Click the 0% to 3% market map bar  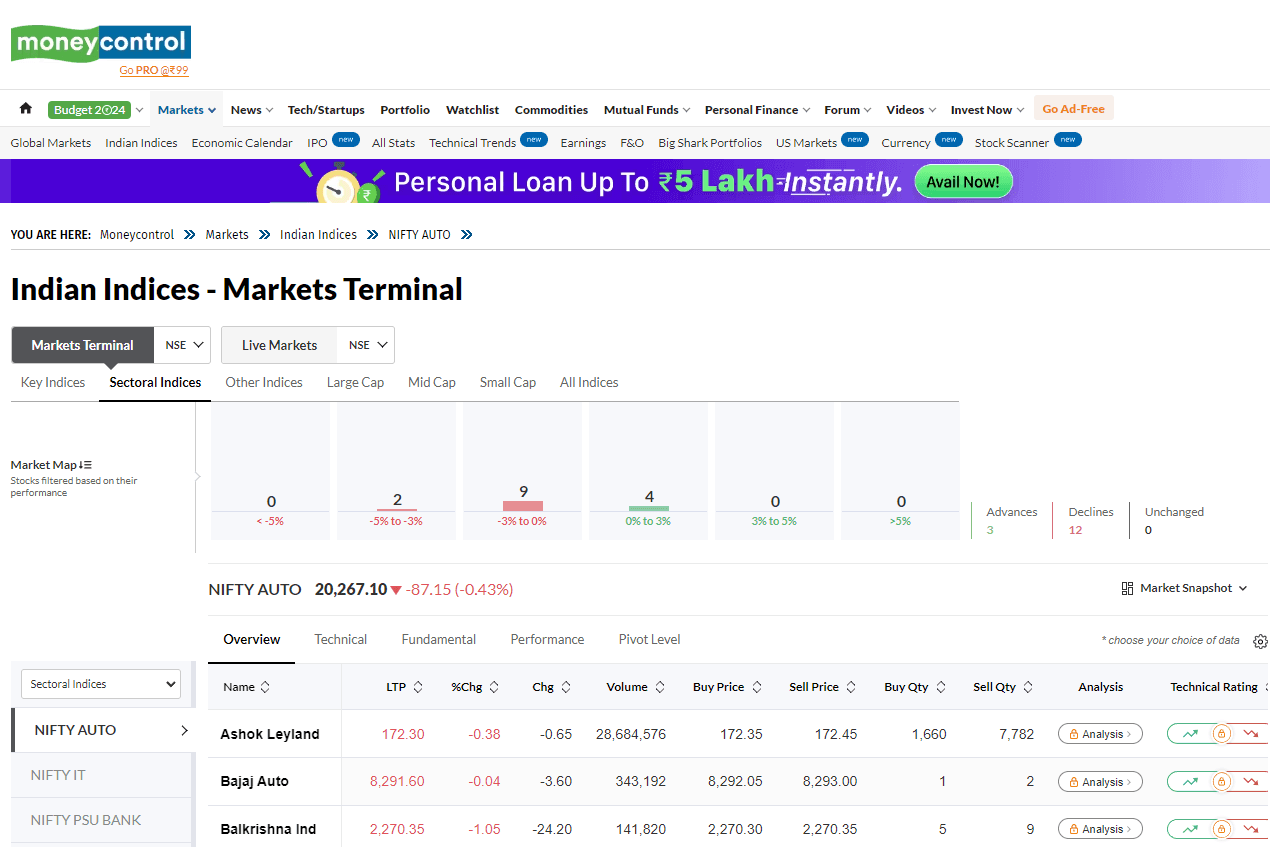(x=649, y=508)
